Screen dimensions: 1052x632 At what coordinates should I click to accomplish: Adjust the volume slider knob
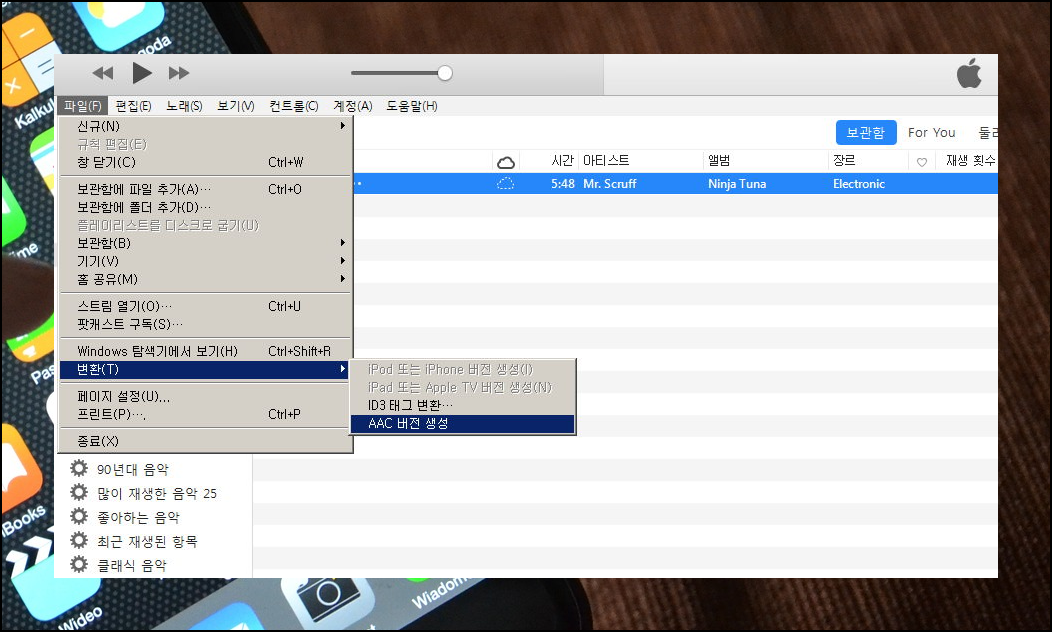445,73
